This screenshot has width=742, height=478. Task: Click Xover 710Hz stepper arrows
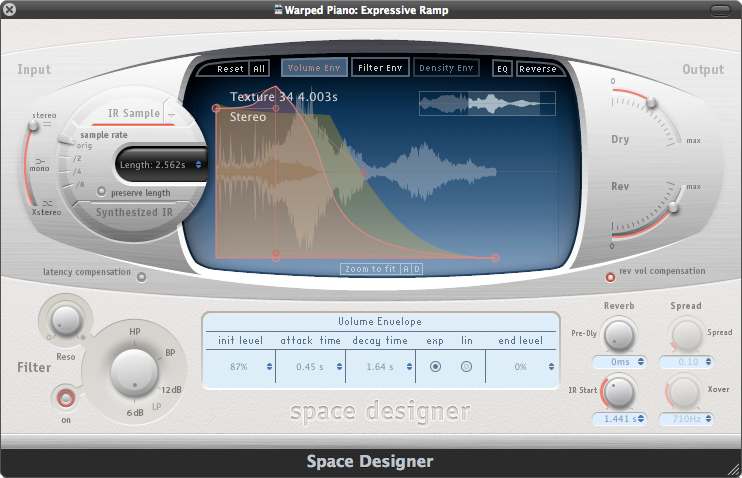click(x=708, y=418)
